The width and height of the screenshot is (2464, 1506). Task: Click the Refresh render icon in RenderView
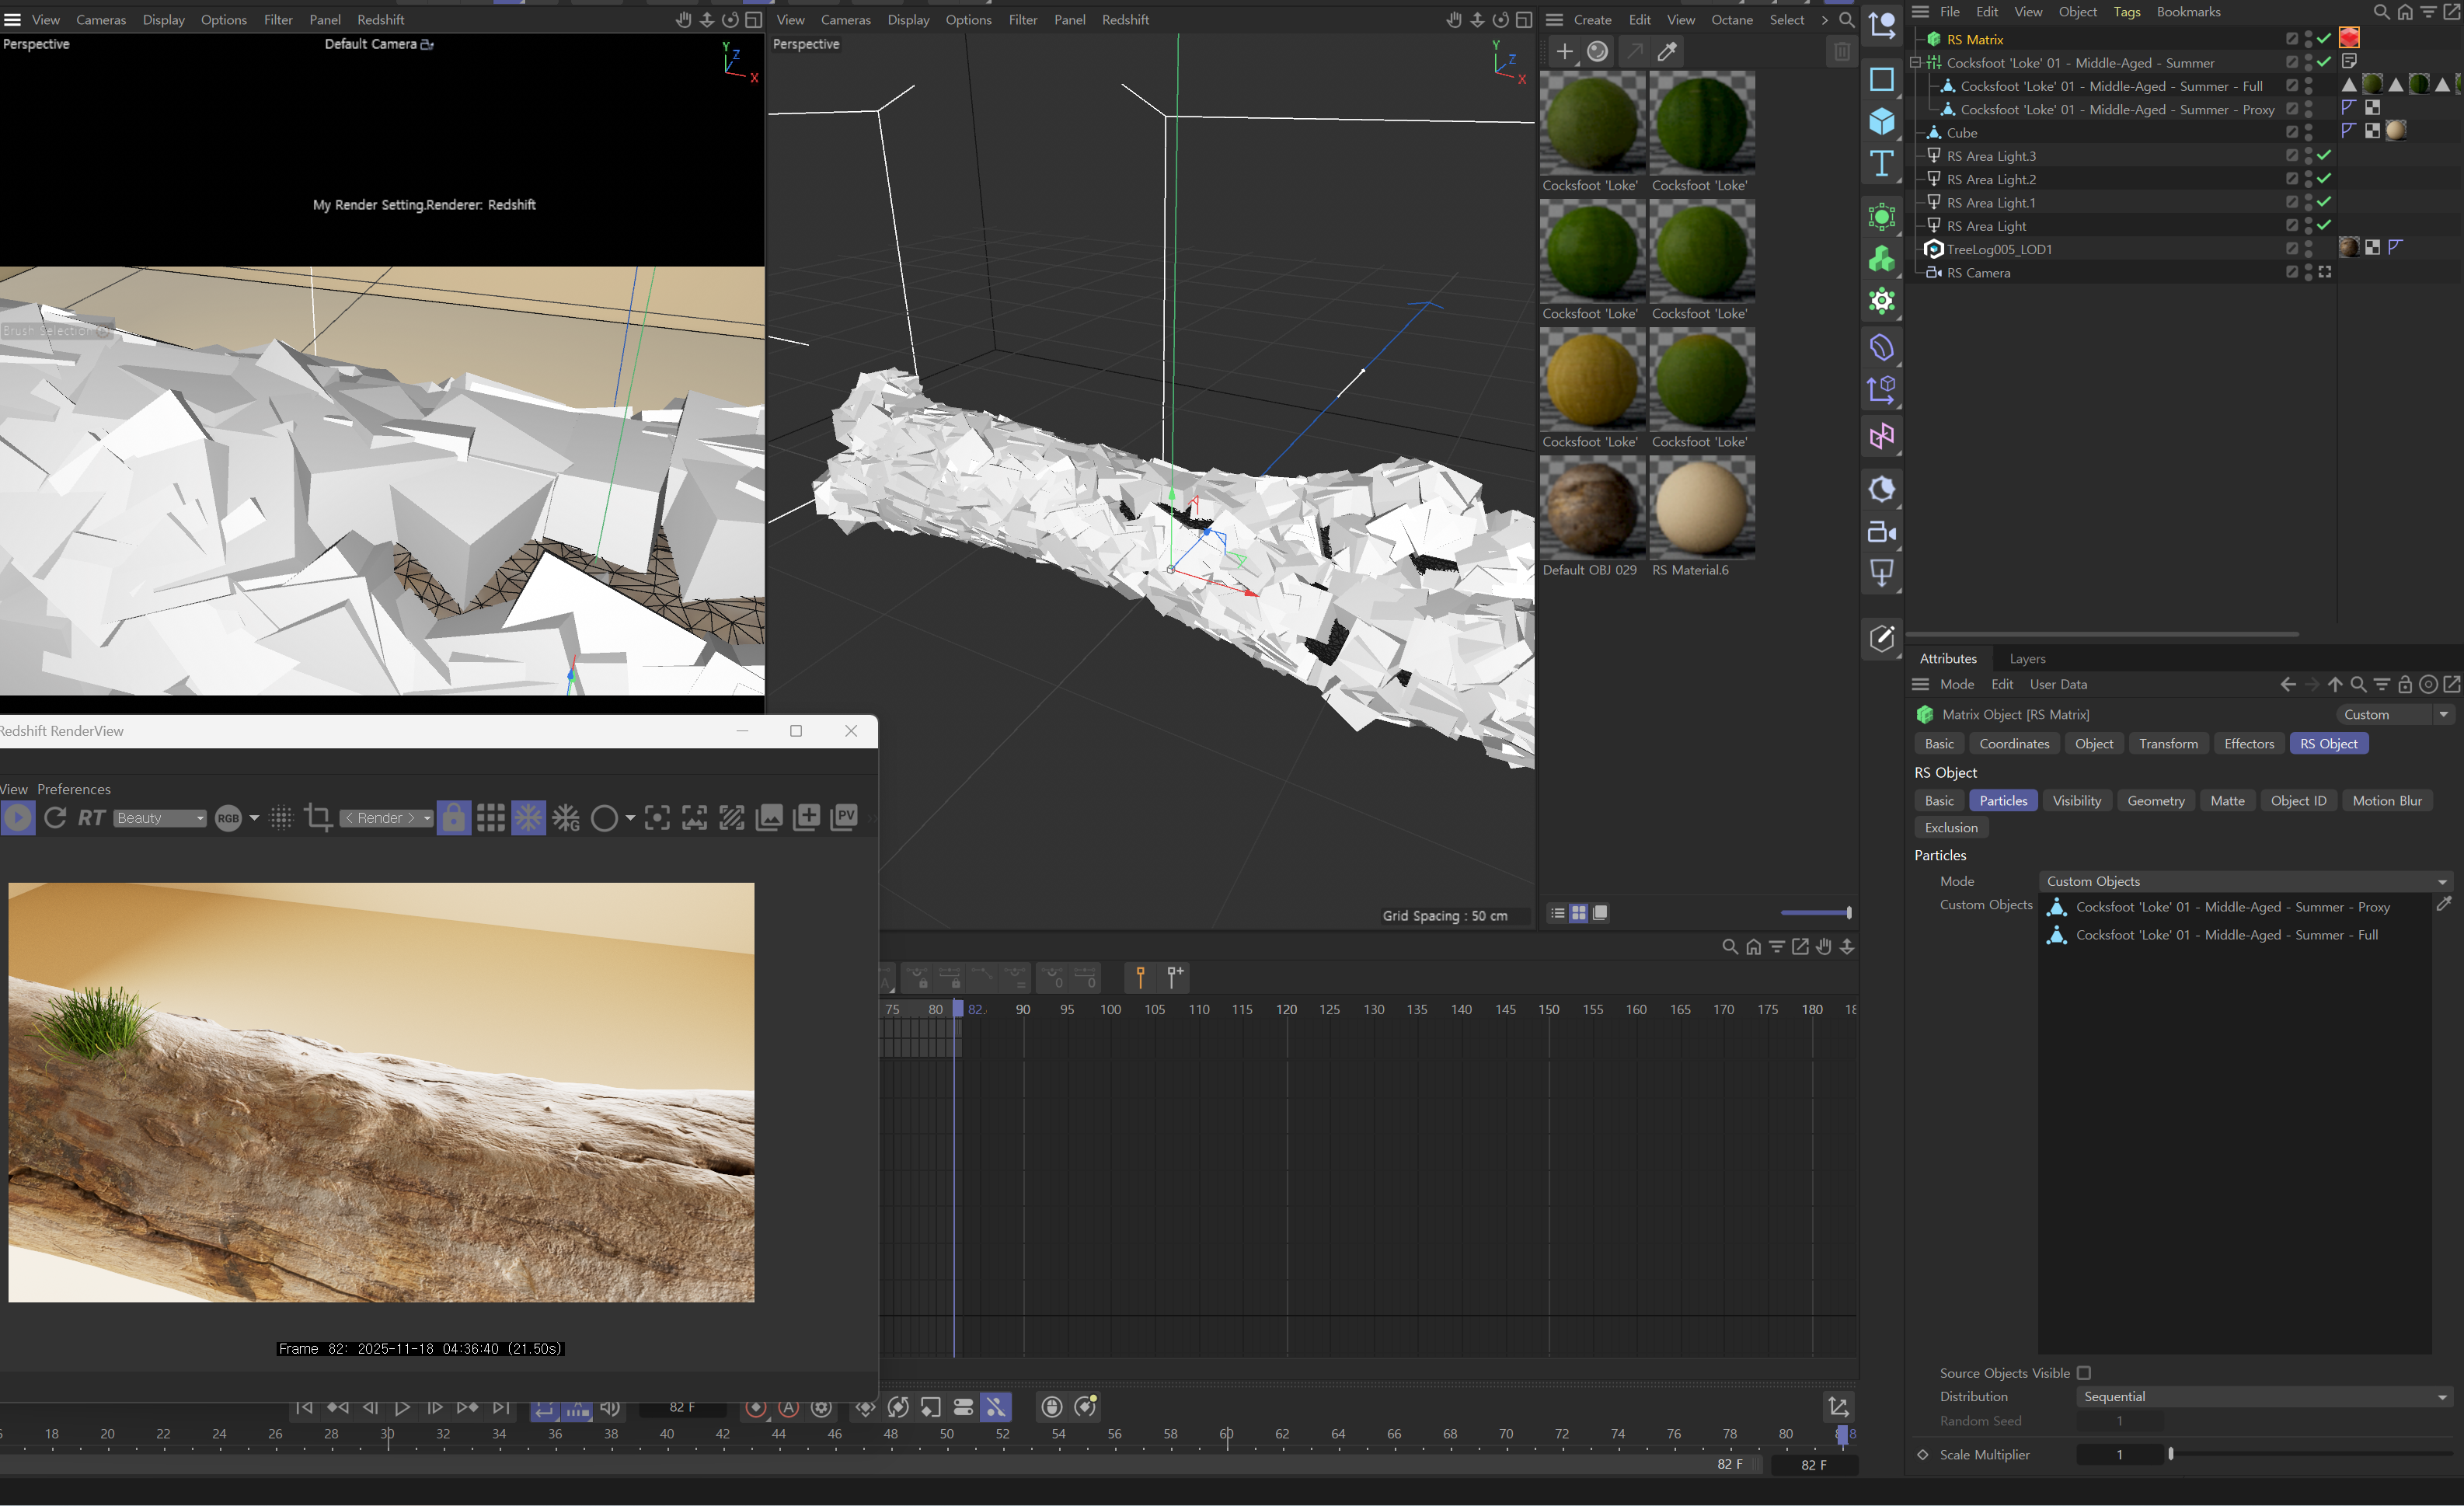click(55, 817)
